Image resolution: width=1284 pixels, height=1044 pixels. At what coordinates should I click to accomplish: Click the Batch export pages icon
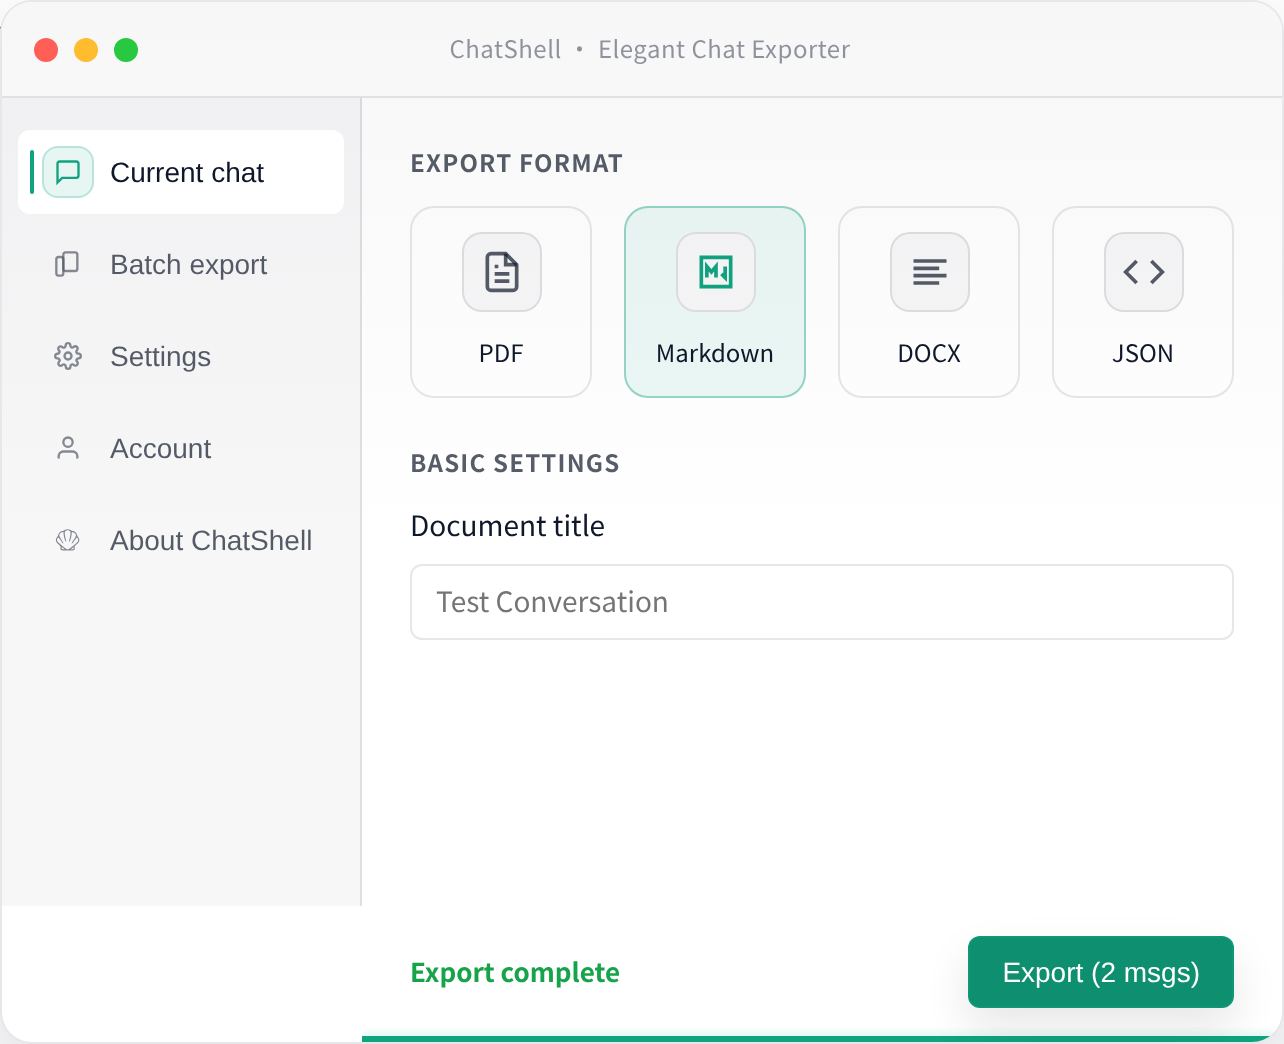tap(67, 264)
